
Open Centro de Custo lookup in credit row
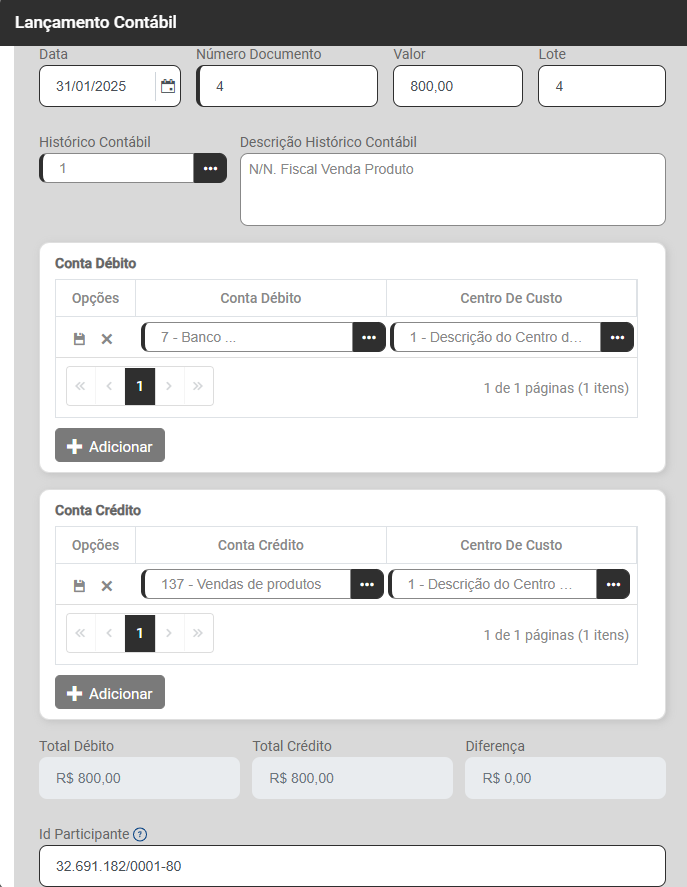613,584
